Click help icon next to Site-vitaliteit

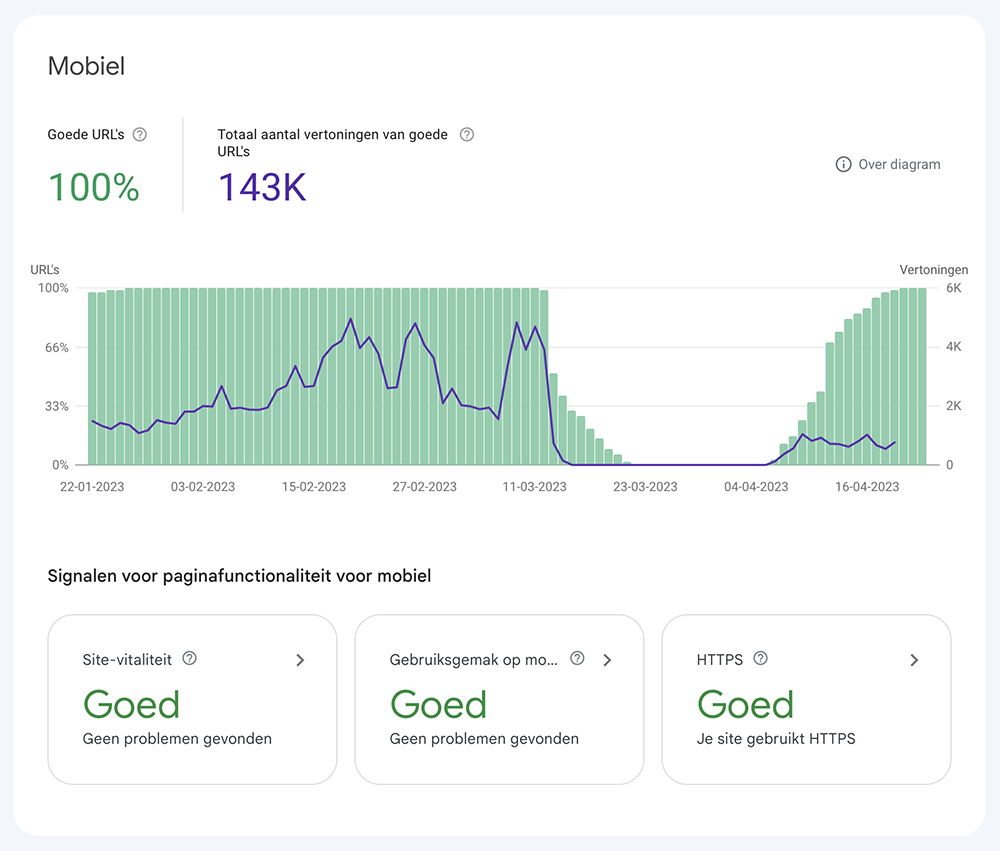coord(189,658)
